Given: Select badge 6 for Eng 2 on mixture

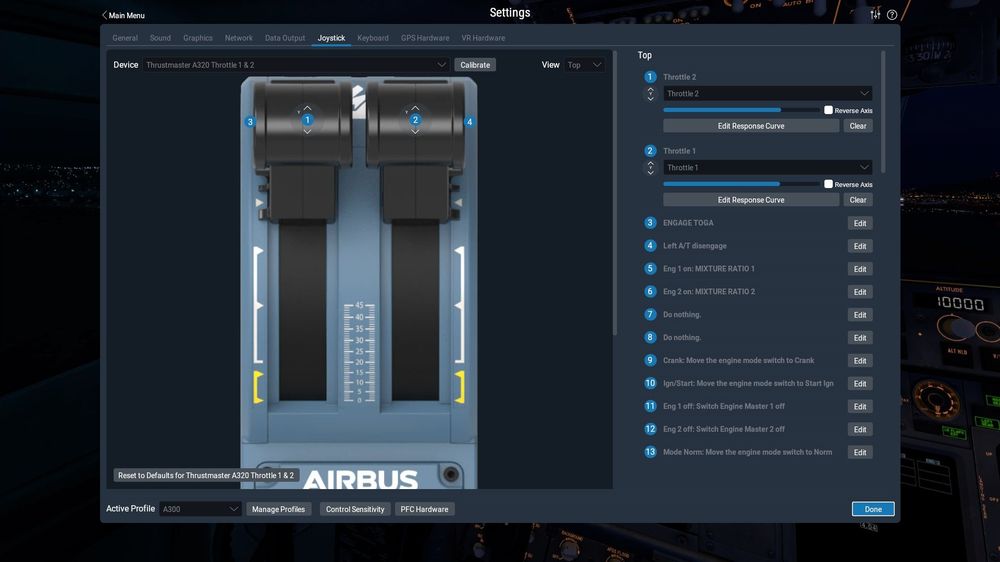Looking at the screenshot, I should [x=650, y=292].
